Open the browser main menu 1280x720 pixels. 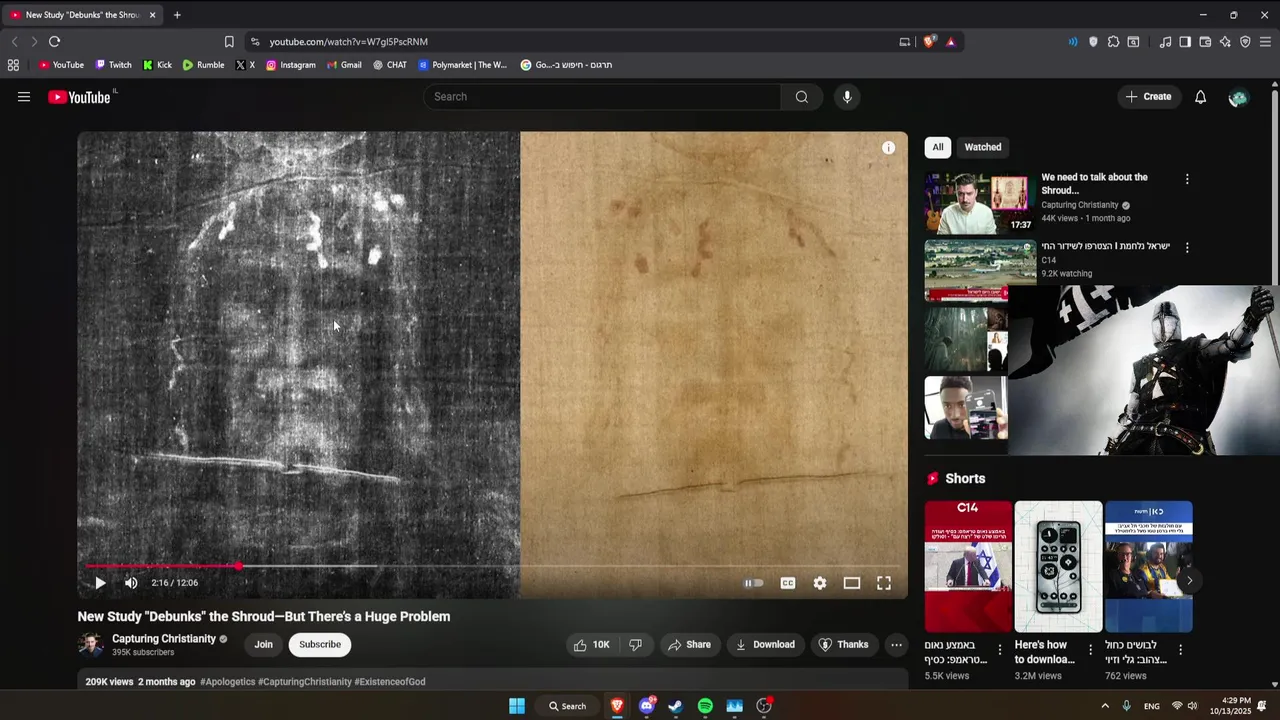(x=1265, y=42)
